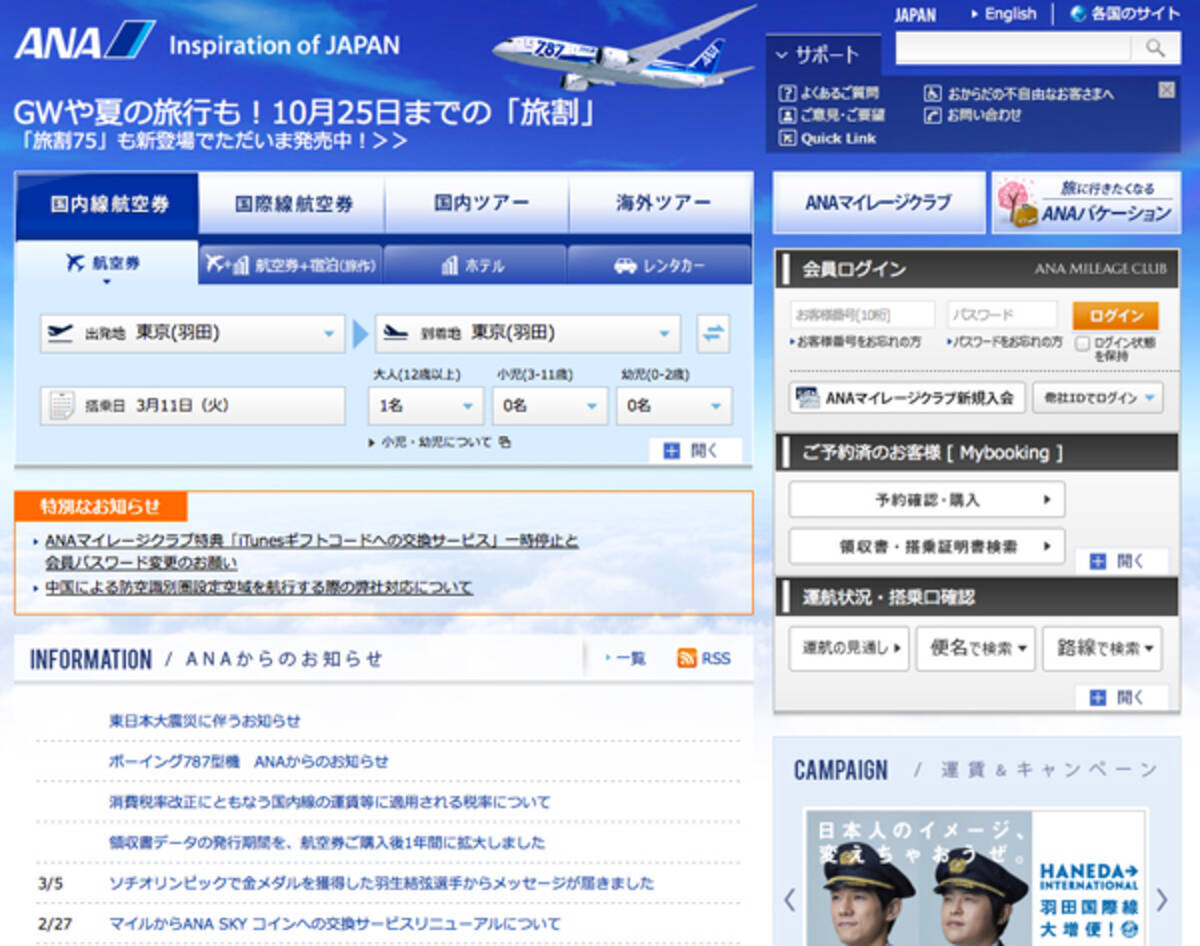The width and height of the screenshot is (1200, 946).
Task: Open the 大人 adult passenger count dropdown
Action: click(426, 406)
